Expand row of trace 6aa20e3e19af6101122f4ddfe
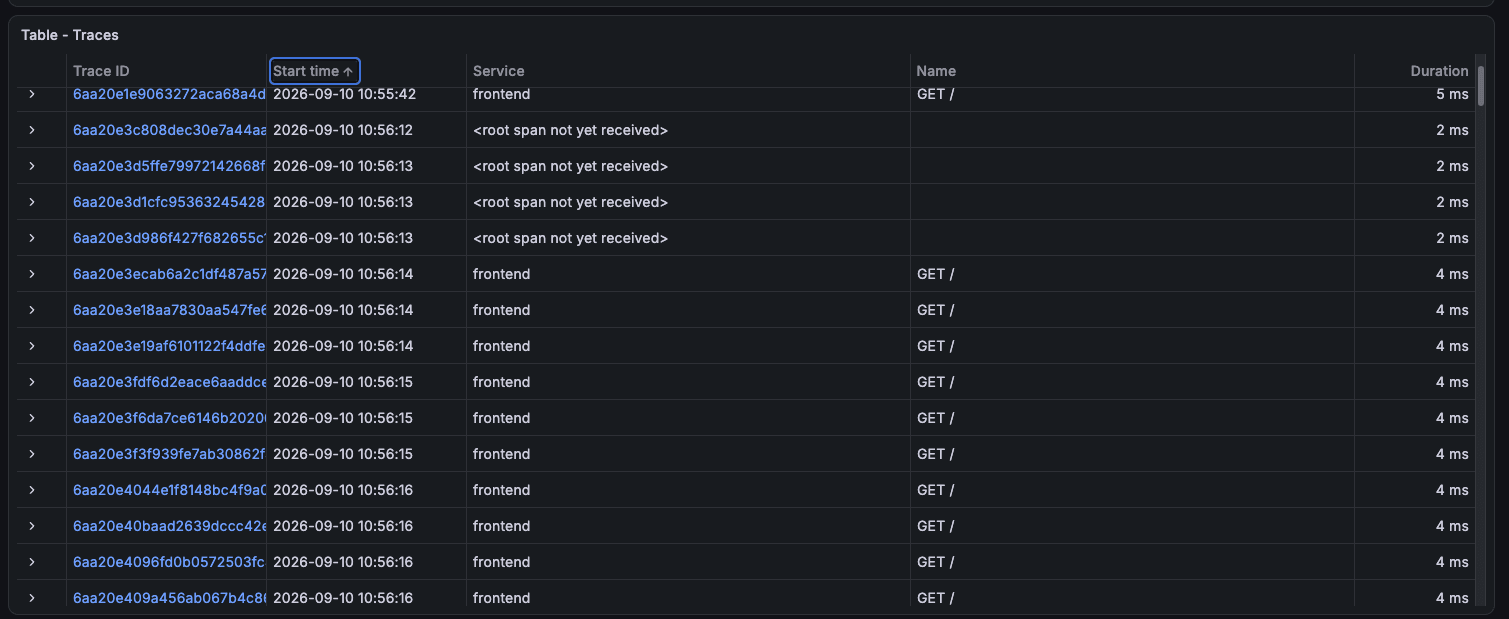The width and height of the screenshot is (1509, 619). [x=32, y=346]
